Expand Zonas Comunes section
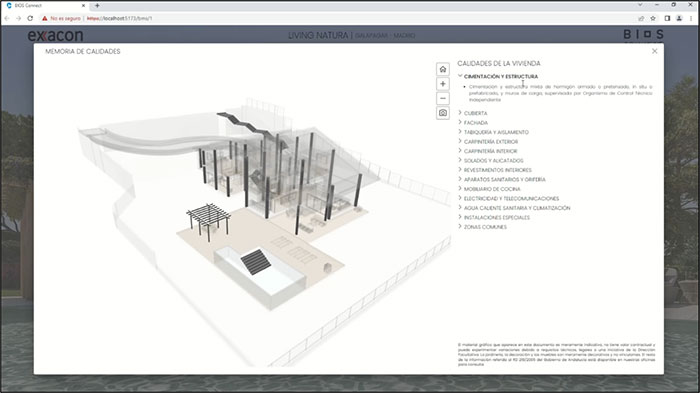Viewport: 700px width, 393px height. (x=482, y=227)
